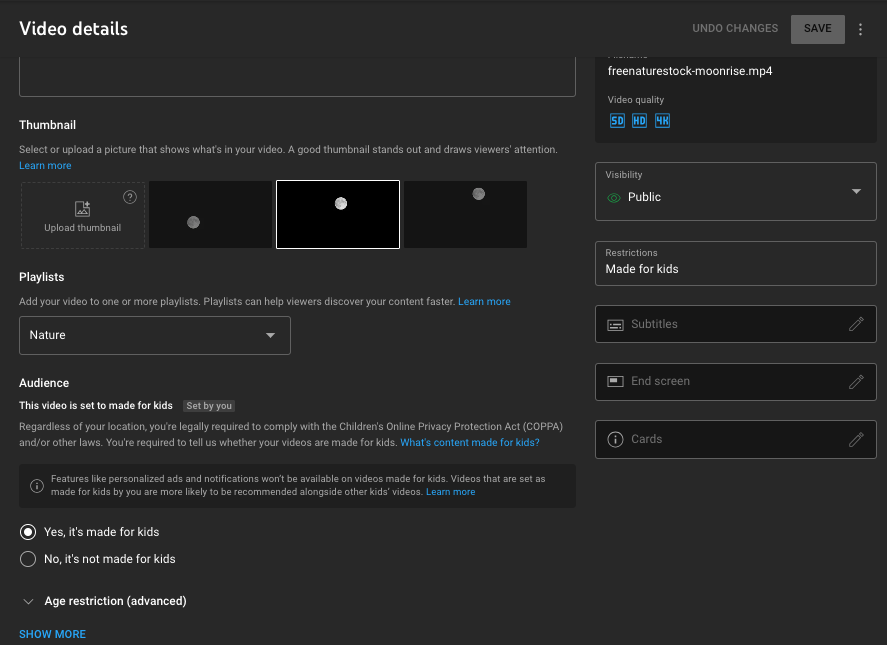The image size is (887, 645).
Task: Click the Subtitles label
Action: coord(654,324)
